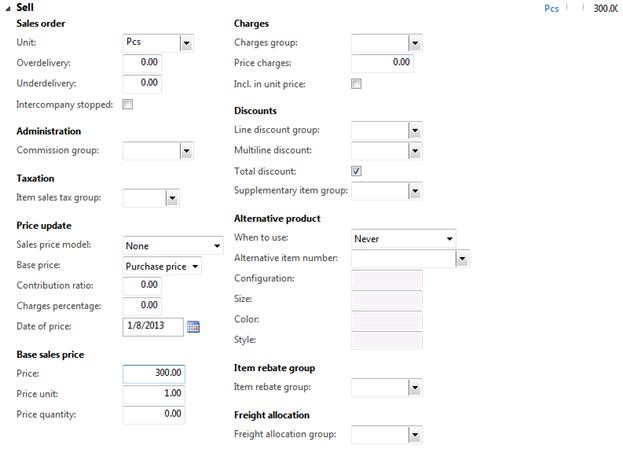Open the Charges group dropdown
The image size is (623, 449).
[415, 44]
